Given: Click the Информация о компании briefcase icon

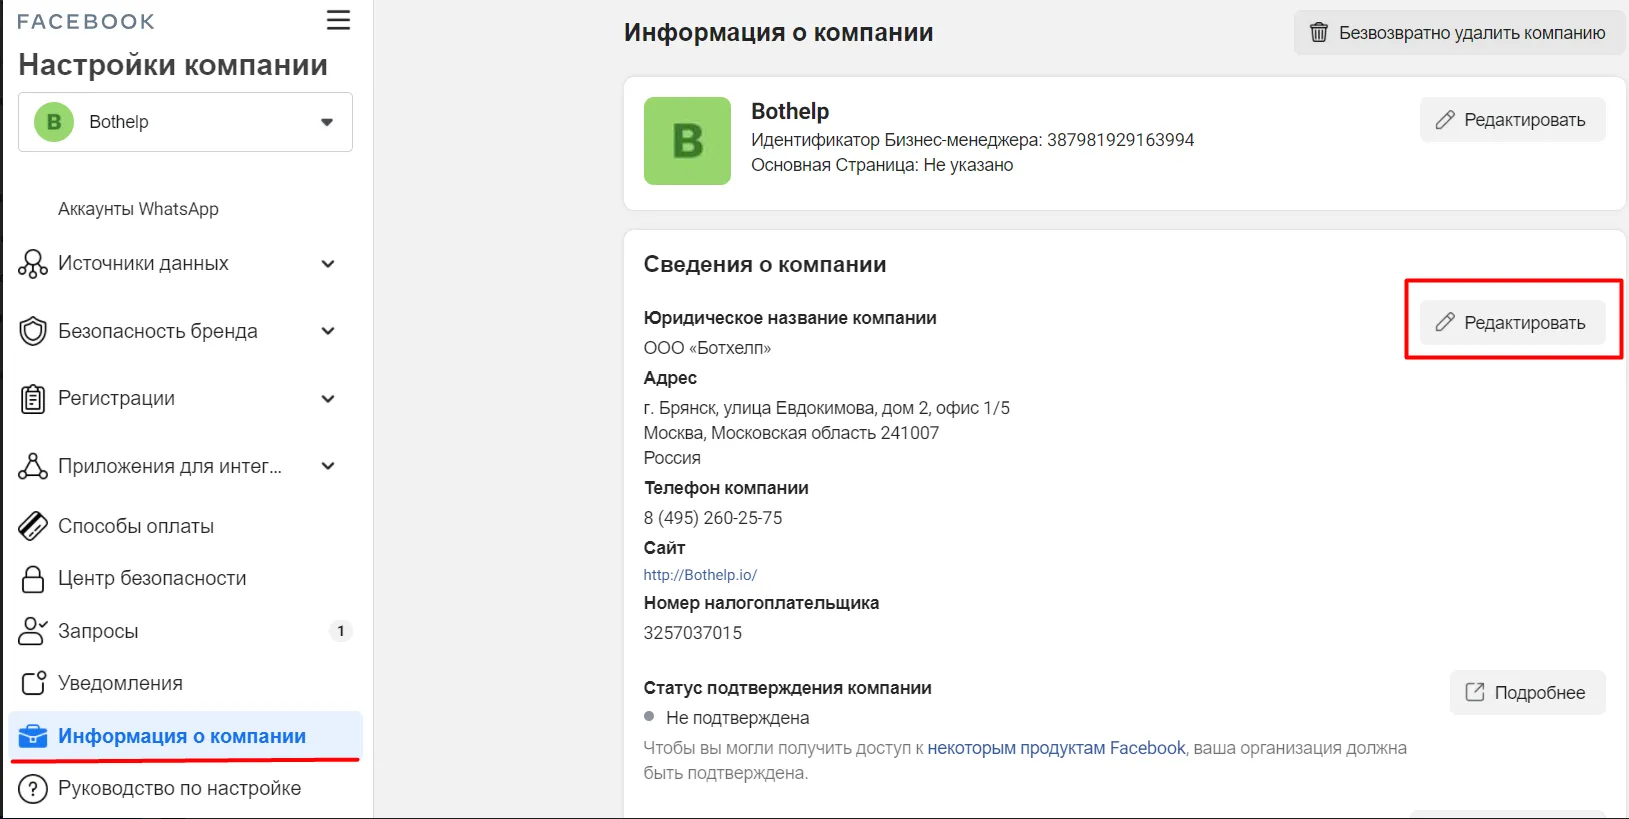Looking at the screenshot, I should (x=33, y=736).
